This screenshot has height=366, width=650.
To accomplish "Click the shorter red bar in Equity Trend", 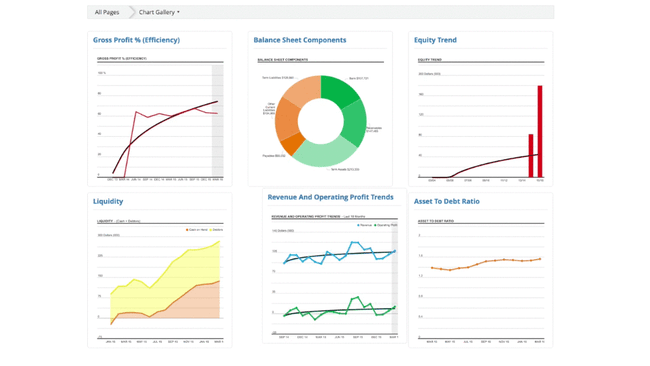I will pos(531,156).
